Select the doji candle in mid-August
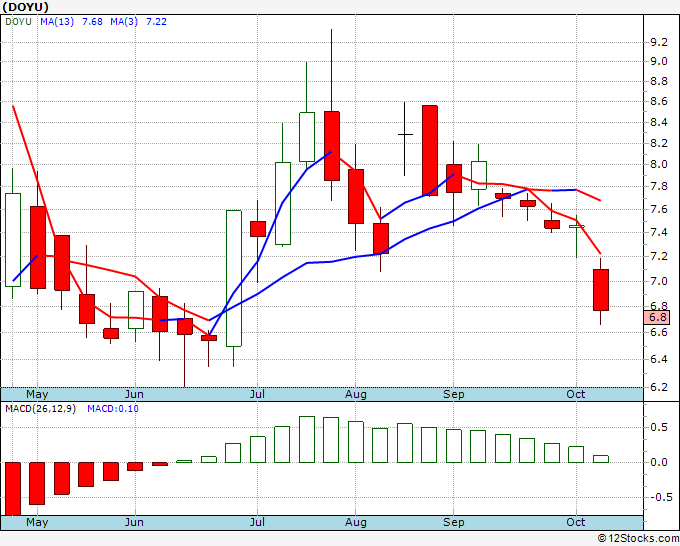Screen dimensions: 680x546 tap(405, 134)
